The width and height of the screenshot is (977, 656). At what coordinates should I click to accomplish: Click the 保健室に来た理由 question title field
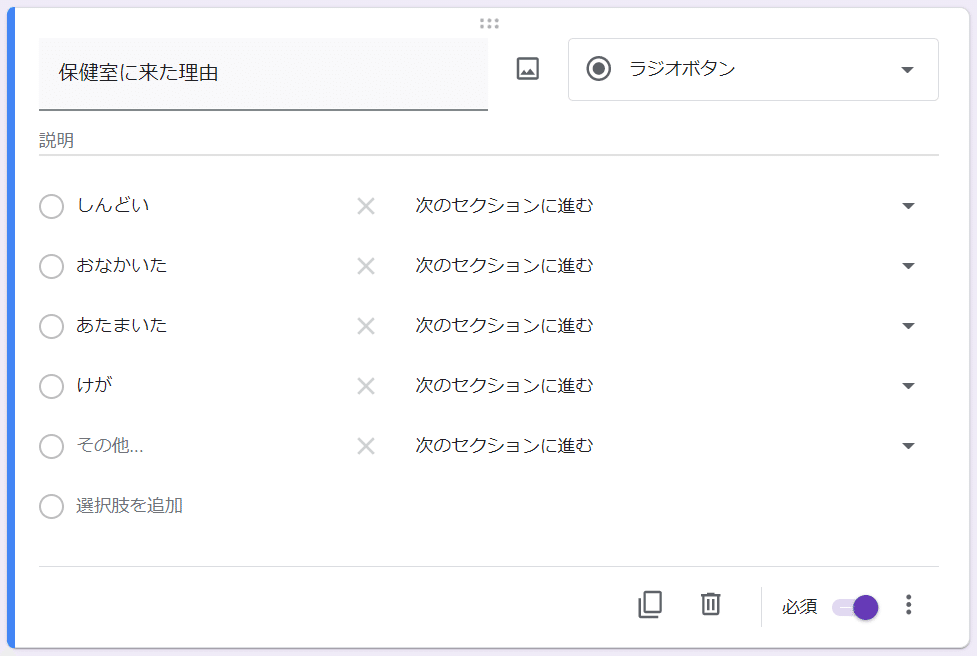point(262,73)
